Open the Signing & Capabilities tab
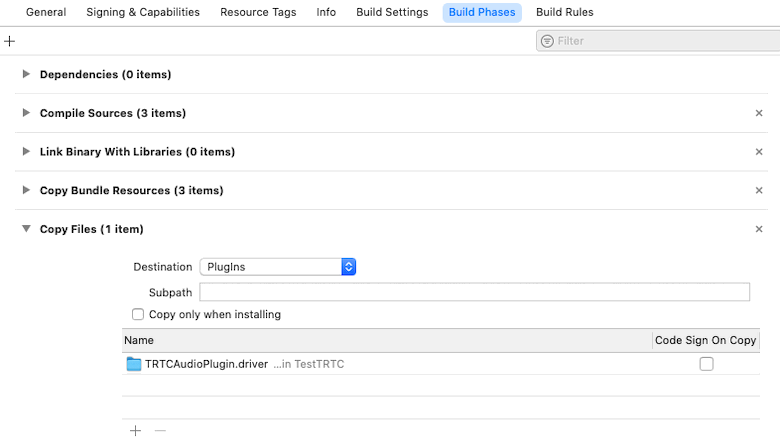 [x=143, y=12]
